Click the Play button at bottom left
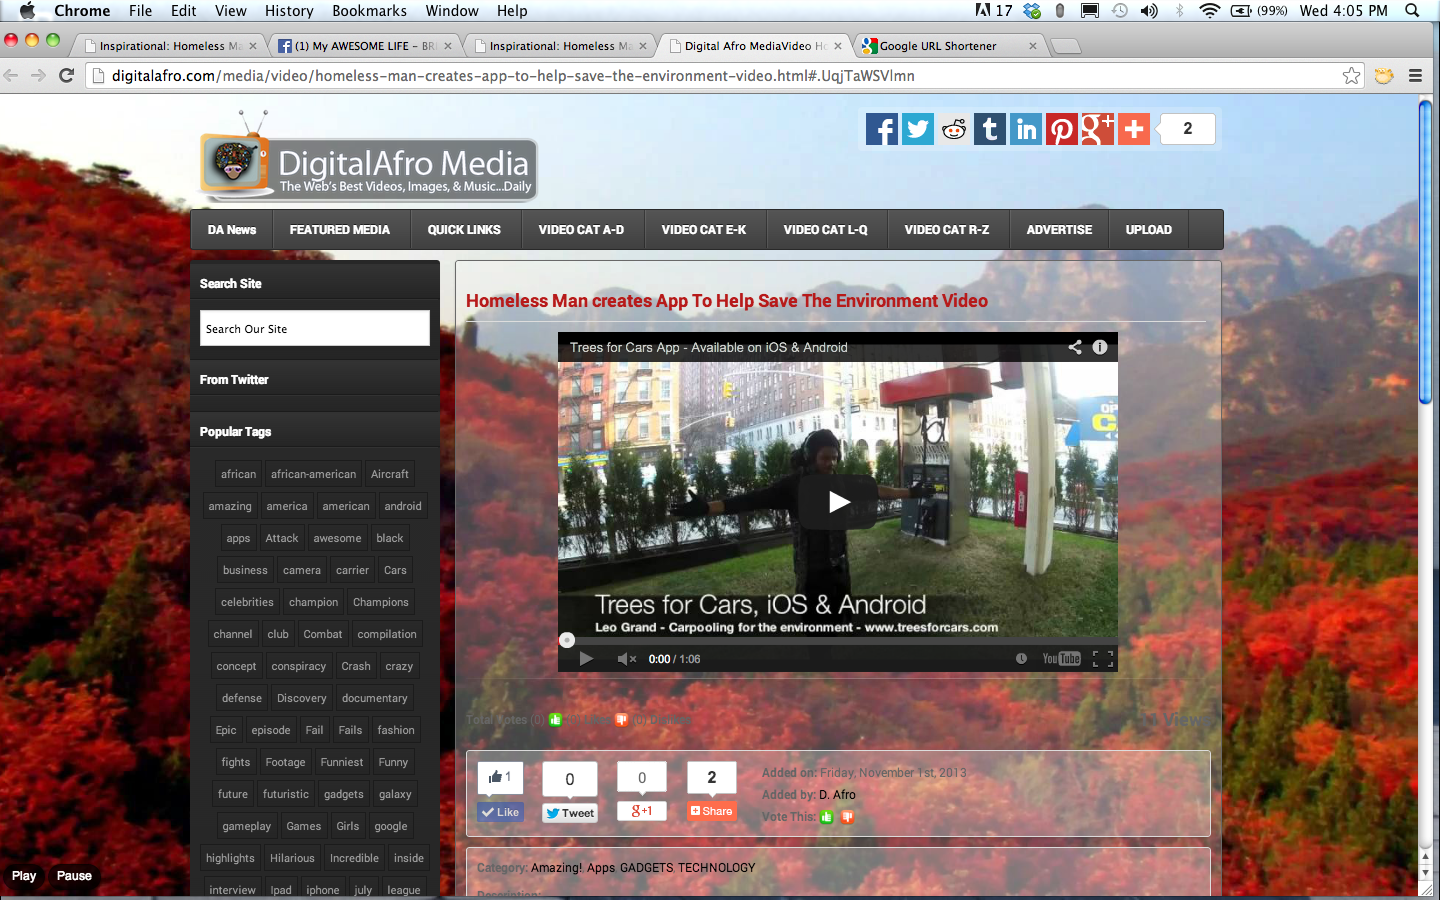Screen dimensions: 1440x900 click(24, 876)
